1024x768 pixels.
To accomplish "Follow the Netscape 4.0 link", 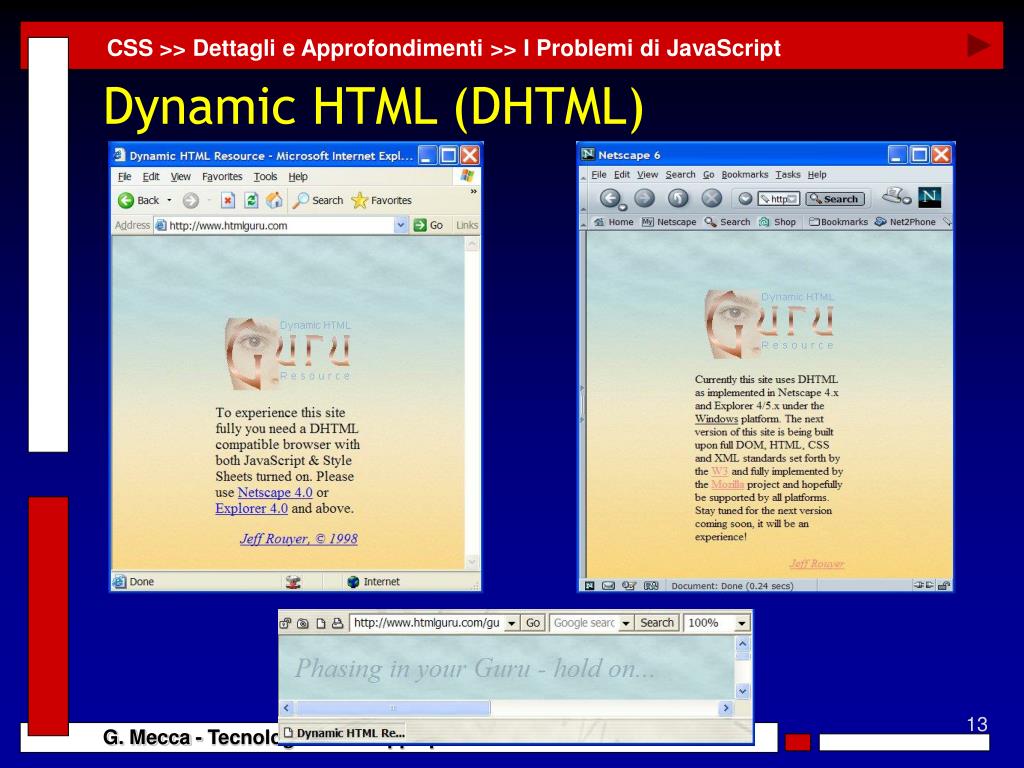I will [x=275, y=492].
